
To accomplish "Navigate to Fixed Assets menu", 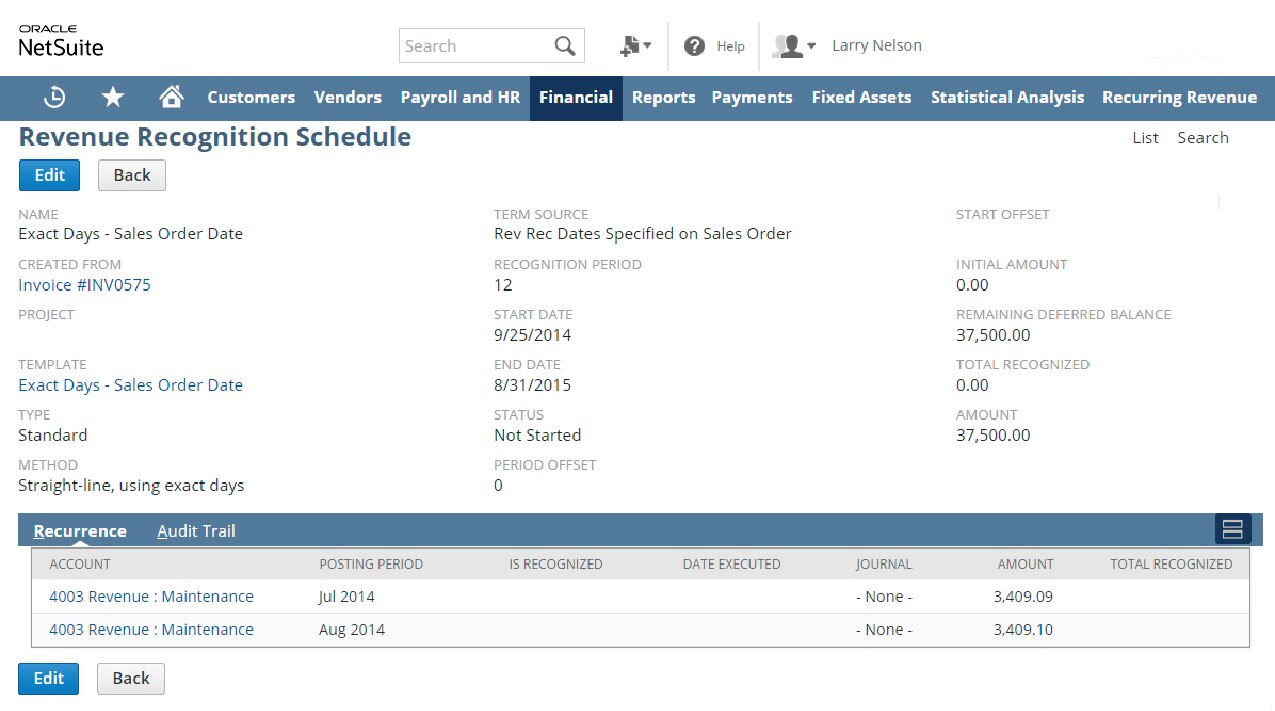I will [x=861, y=97].
